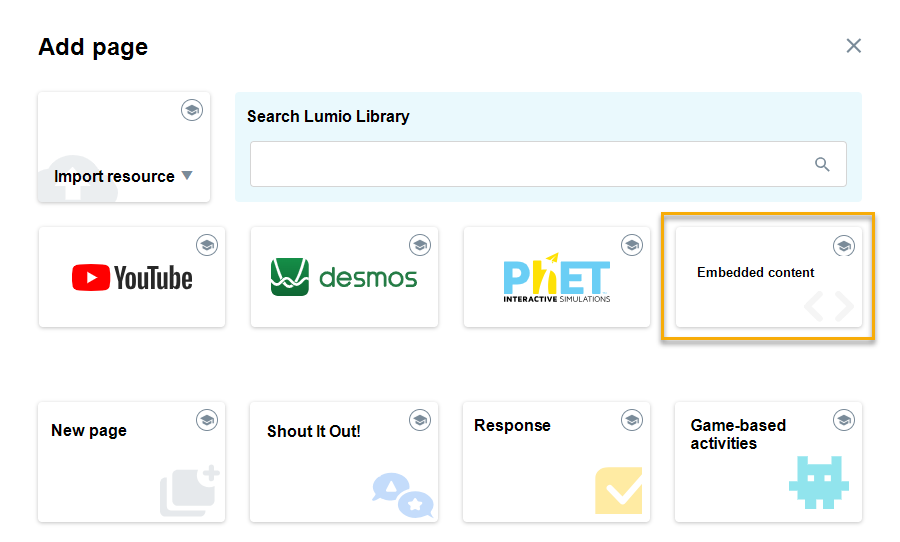Click graduation cap icon on Response card
The width and height of the screenshot is (900, 542).
[632, 420]
